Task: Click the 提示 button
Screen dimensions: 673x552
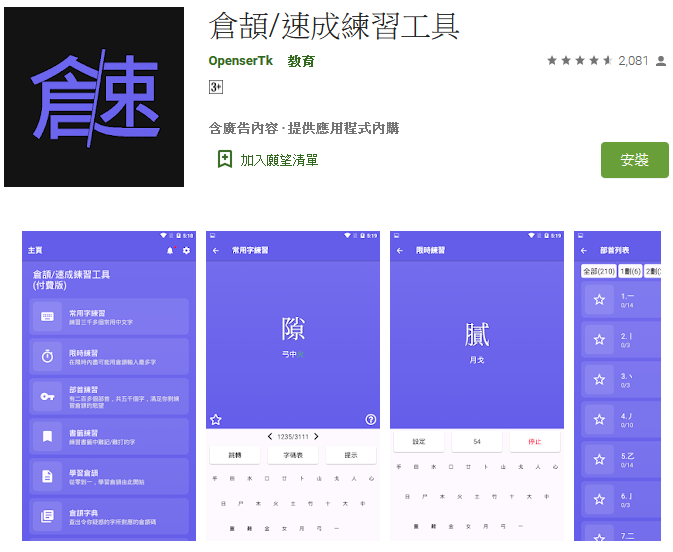Action: point(351,455)
